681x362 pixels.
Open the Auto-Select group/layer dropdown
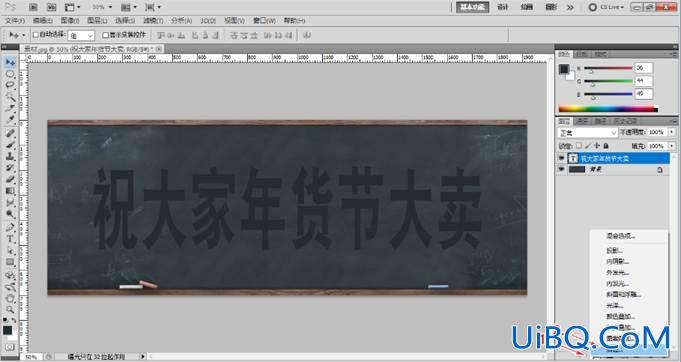[82, 36]
